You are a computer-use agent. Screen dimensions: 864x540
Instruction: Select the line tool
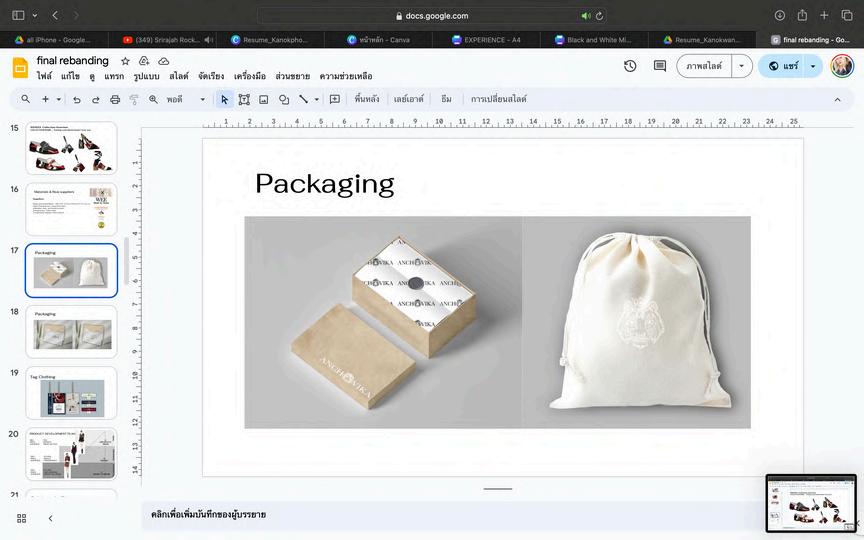303,99
